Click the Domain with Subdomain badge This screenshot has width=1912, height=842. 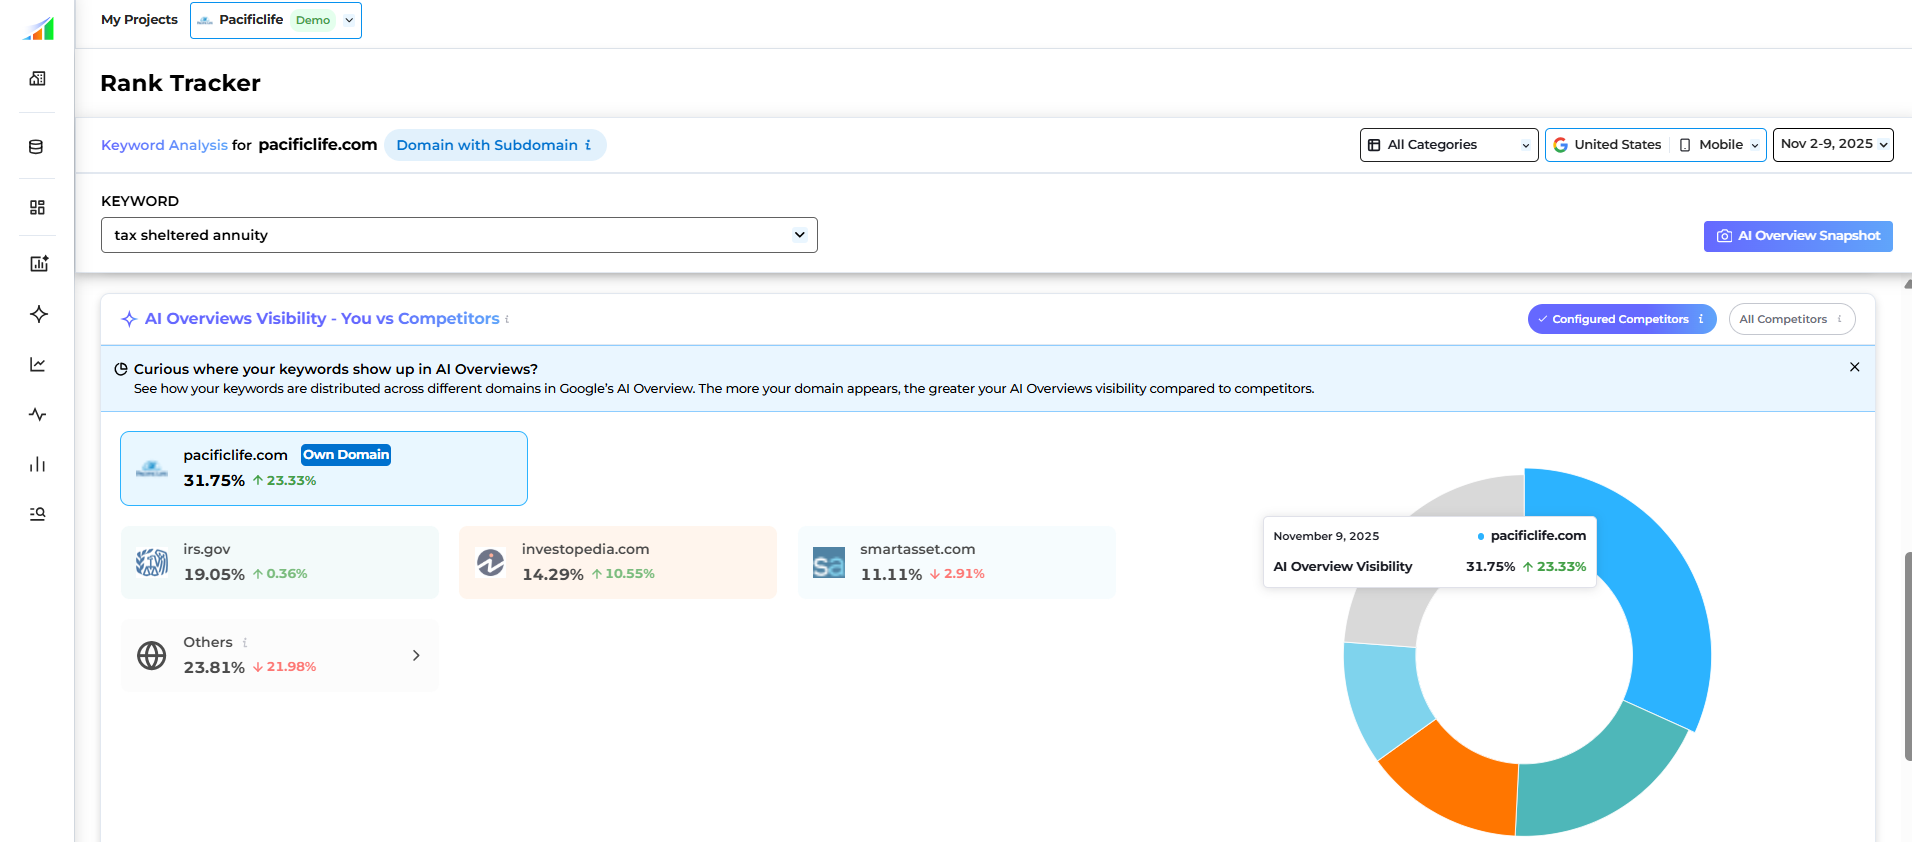pyautogui.click(x=495, y=145)
